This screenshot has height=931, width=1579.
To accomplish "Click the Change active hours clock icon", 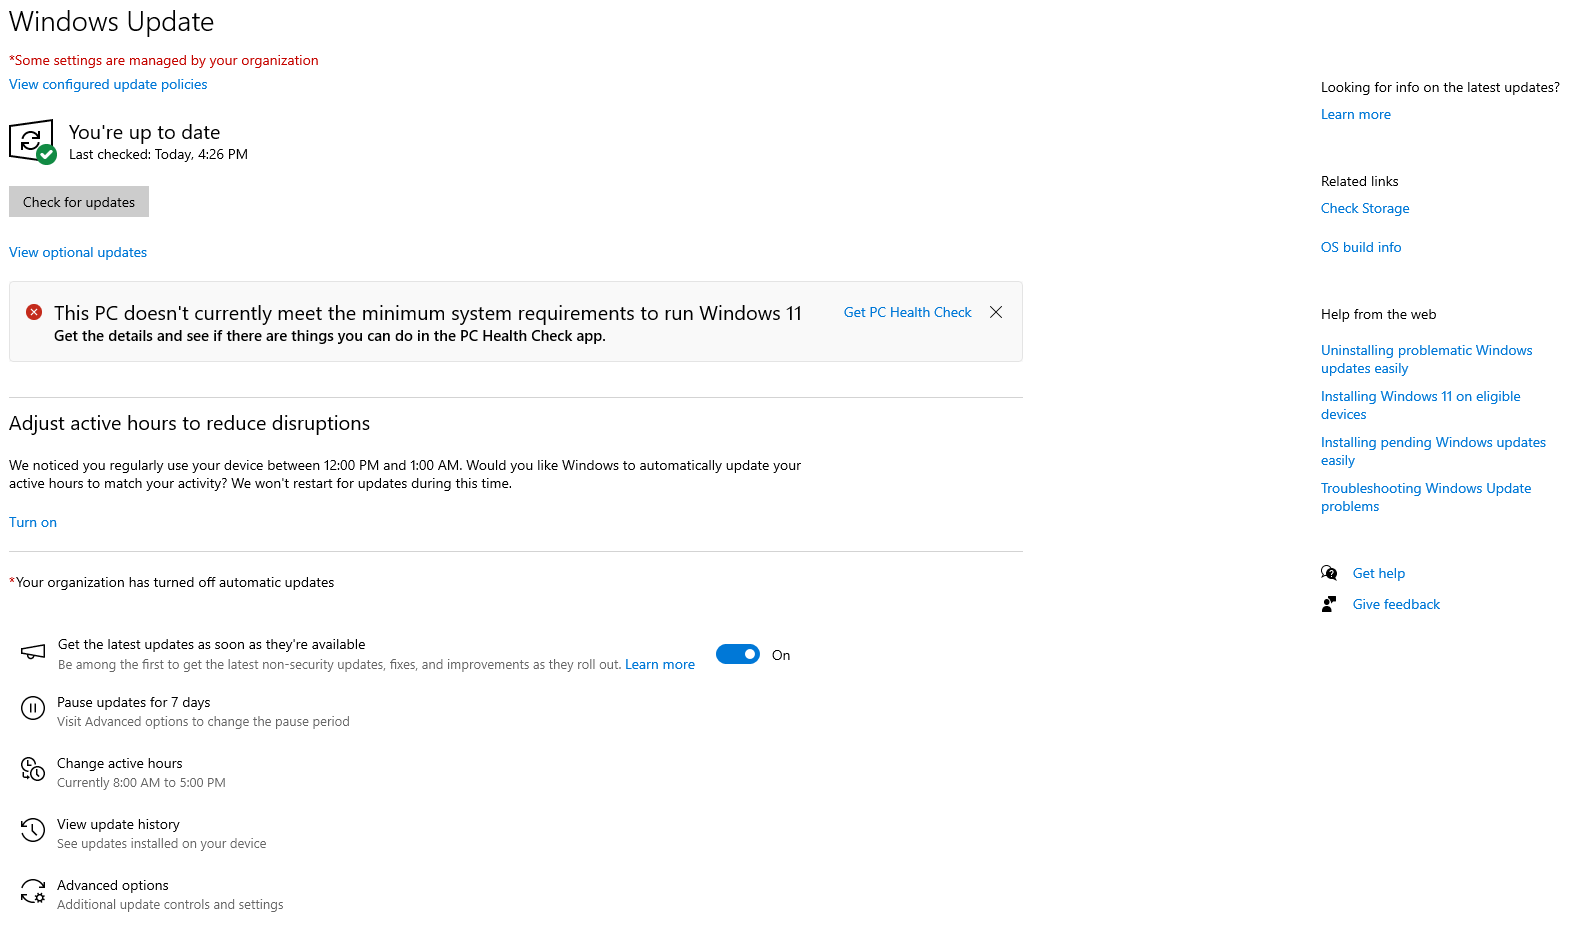I will (x=33, y=769).
